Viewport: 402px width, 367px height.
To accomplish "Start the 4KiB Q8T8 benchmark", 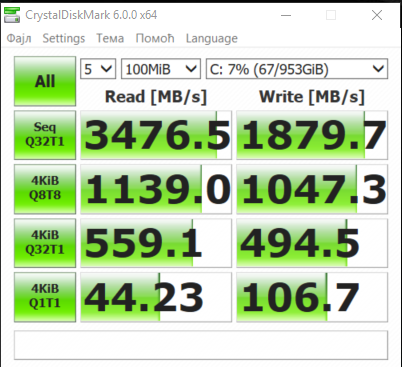I will [45, 189].
